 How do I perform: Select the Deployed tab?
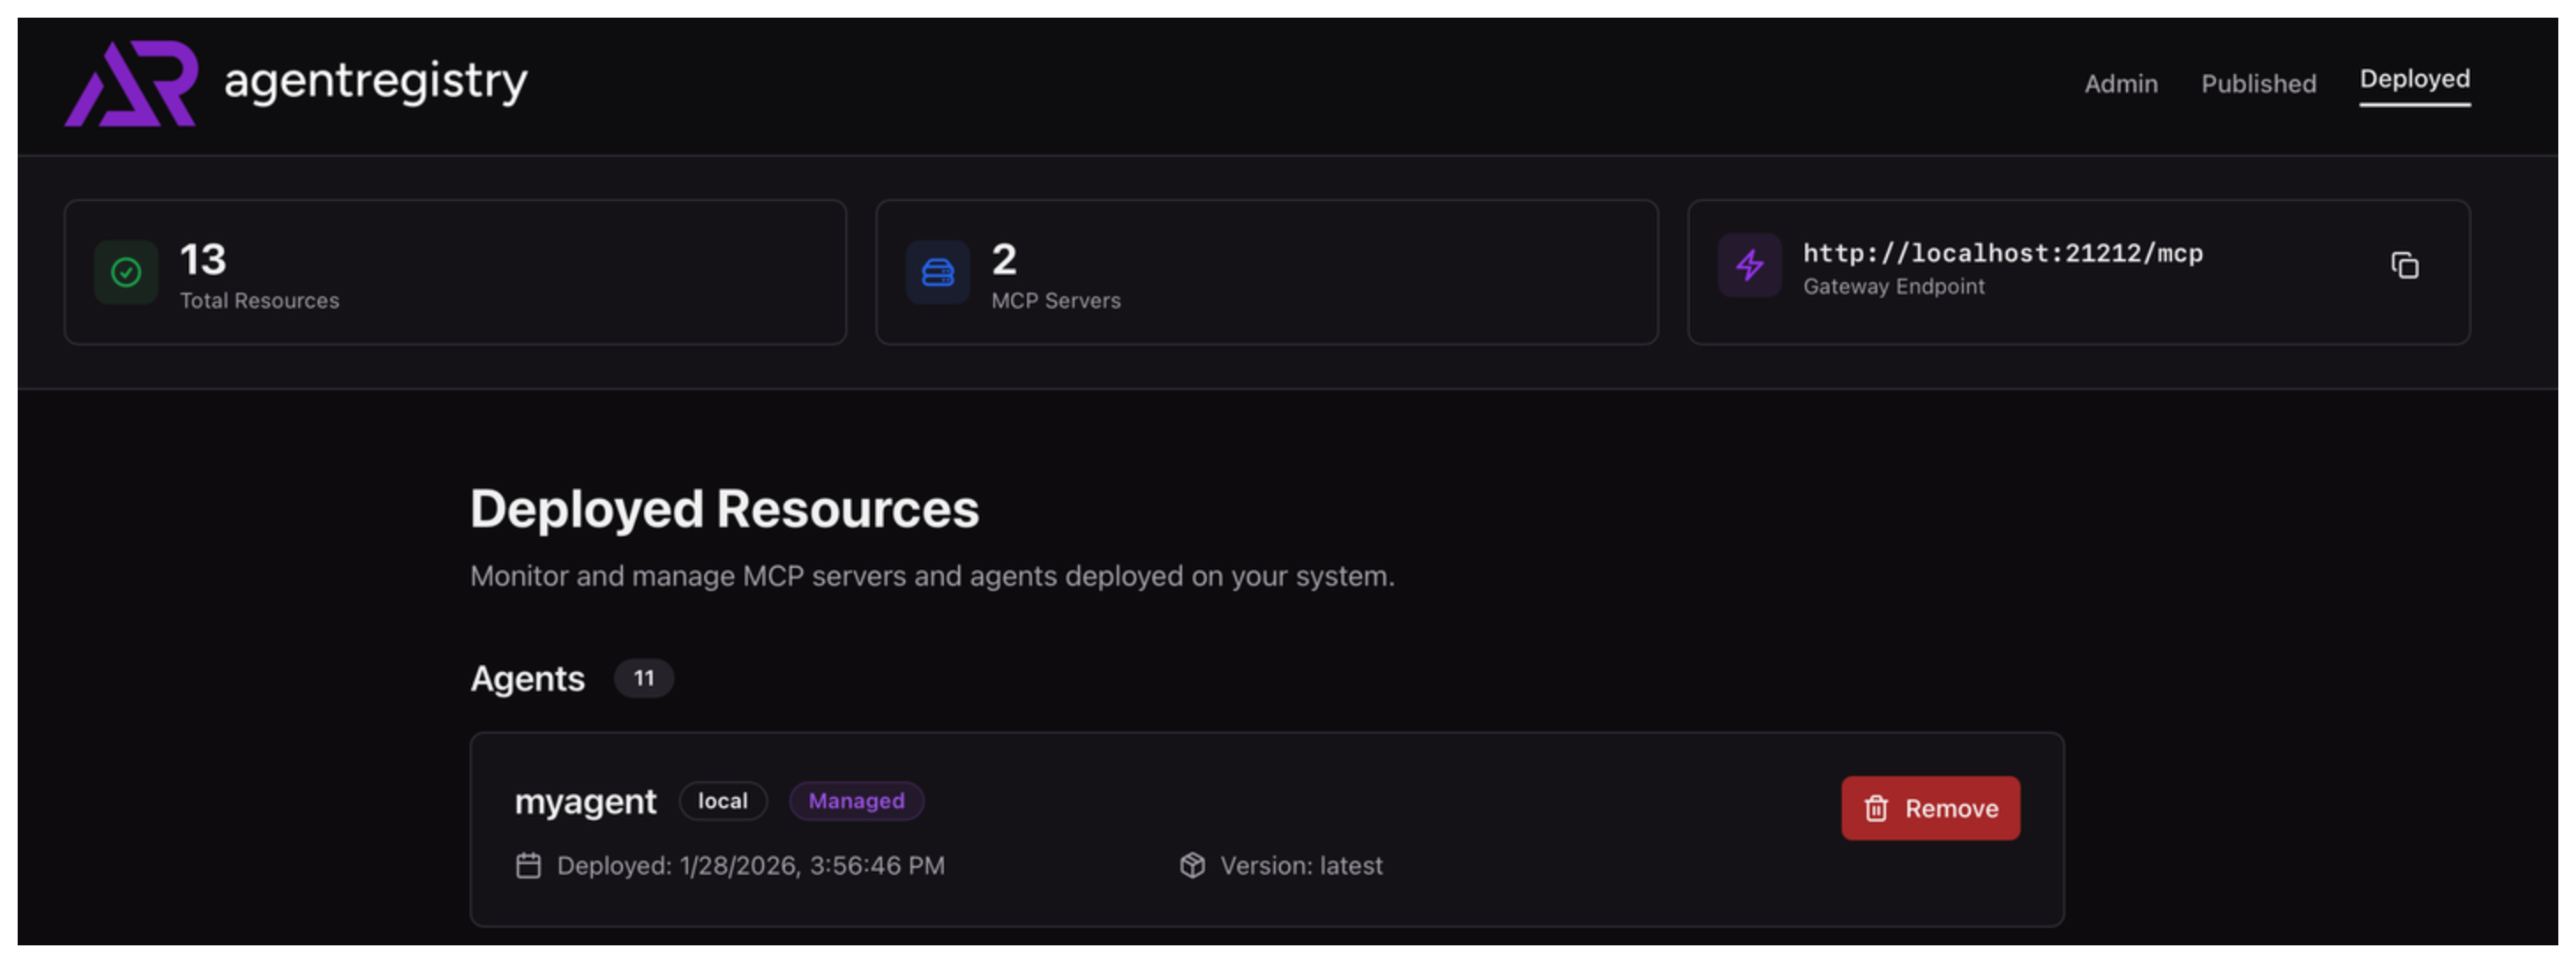(x=2414, y=79)
